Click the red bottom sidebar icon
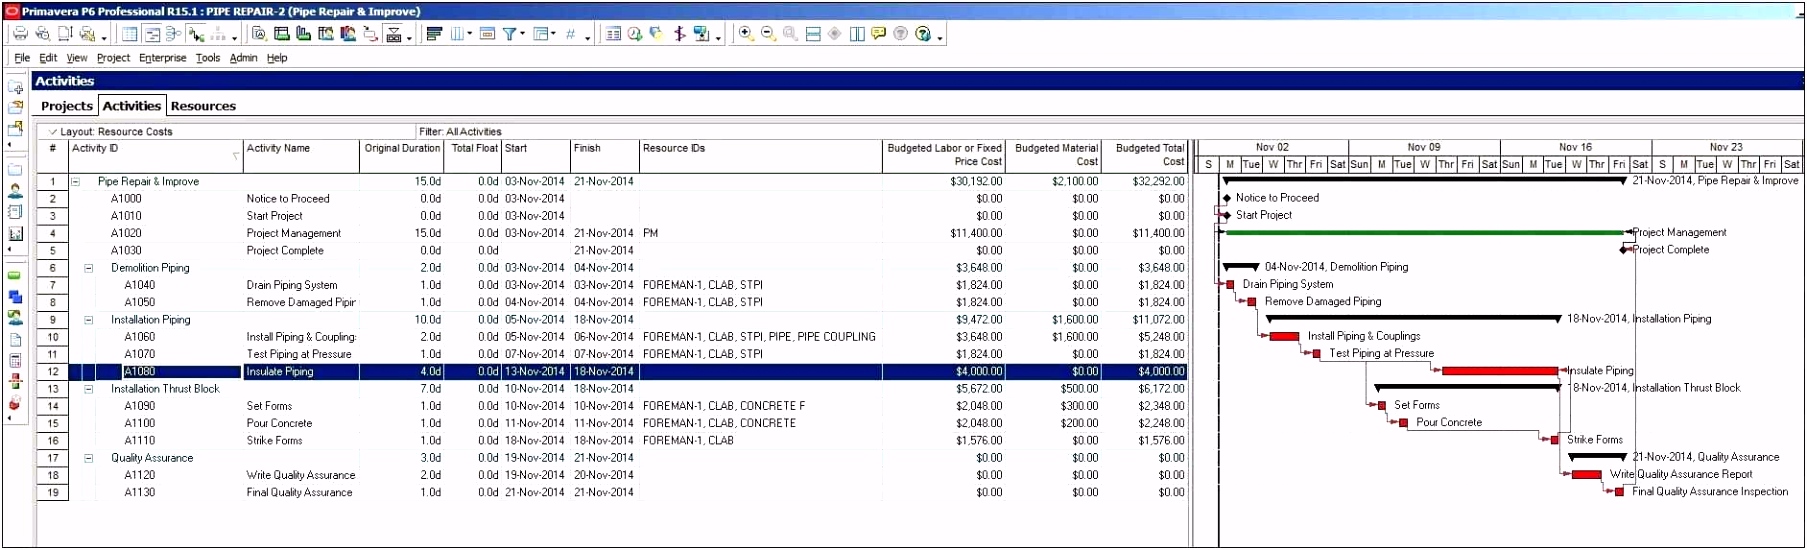This screenshot has height=550, width=1807. click(x=15, y=403)
